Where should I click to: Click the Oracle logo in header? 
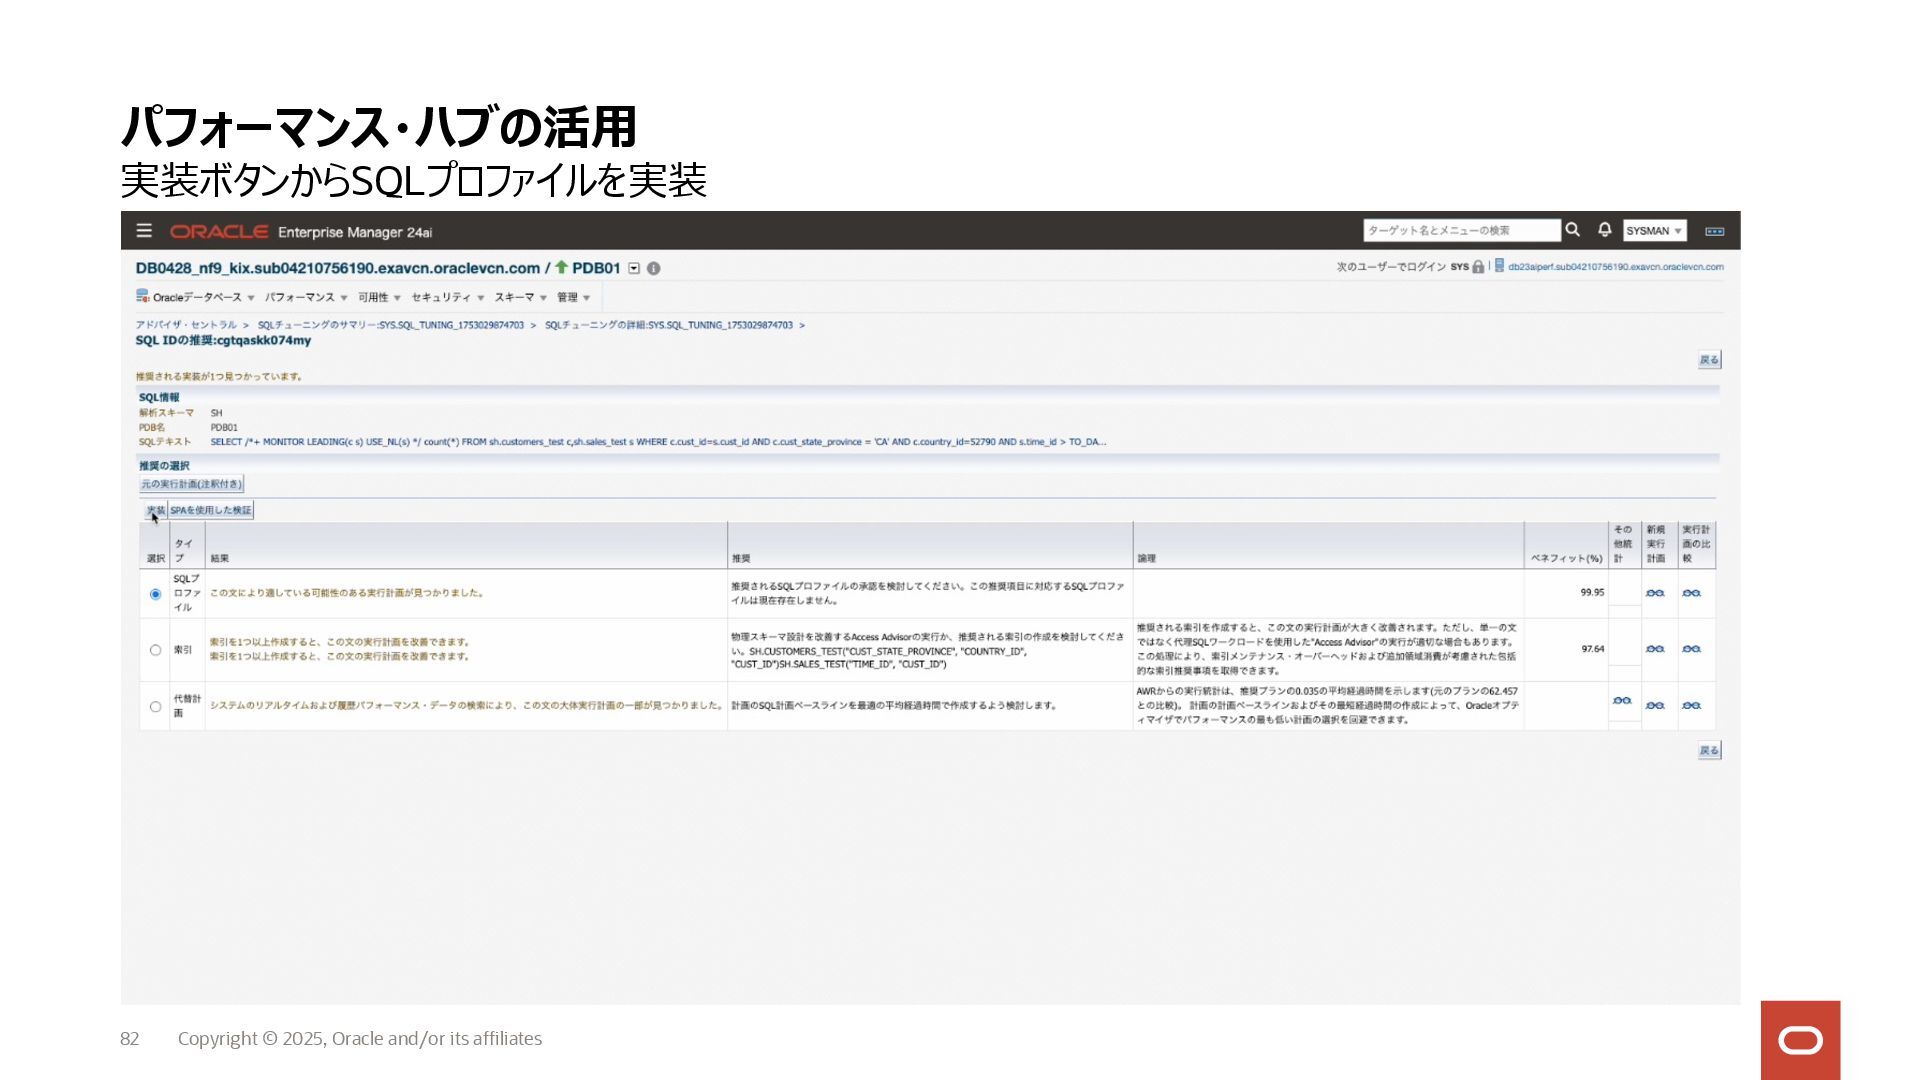pyautogui.click(x=218, y=232)
